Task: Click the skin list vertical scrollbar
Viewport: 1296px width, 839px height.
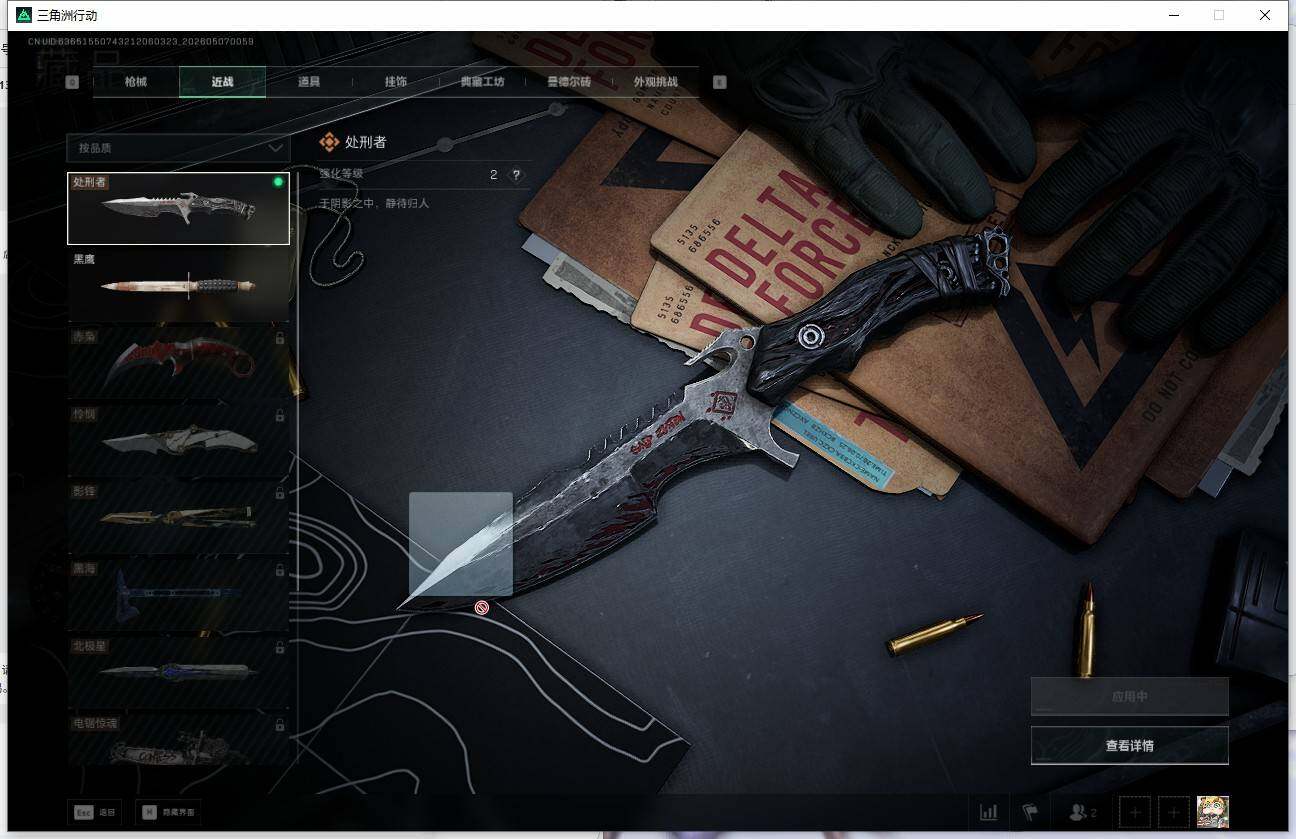Action: tap(297, 469)
